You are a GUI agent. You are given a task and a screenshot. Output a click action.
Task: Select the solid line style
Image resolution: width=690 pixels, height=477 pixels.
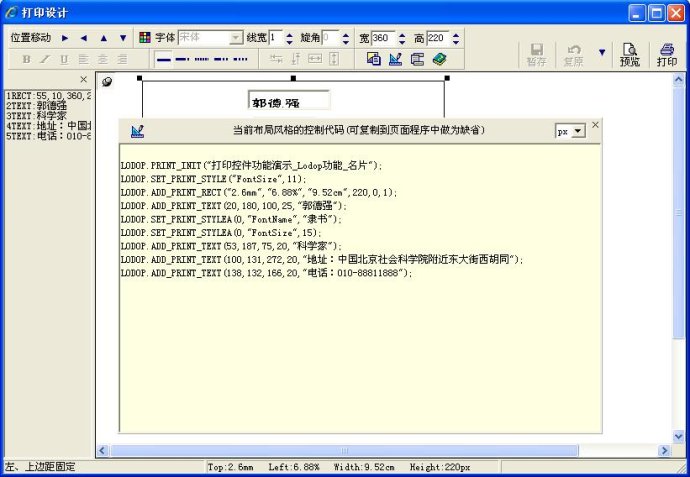pyautogui.click(x=164, y=59)
